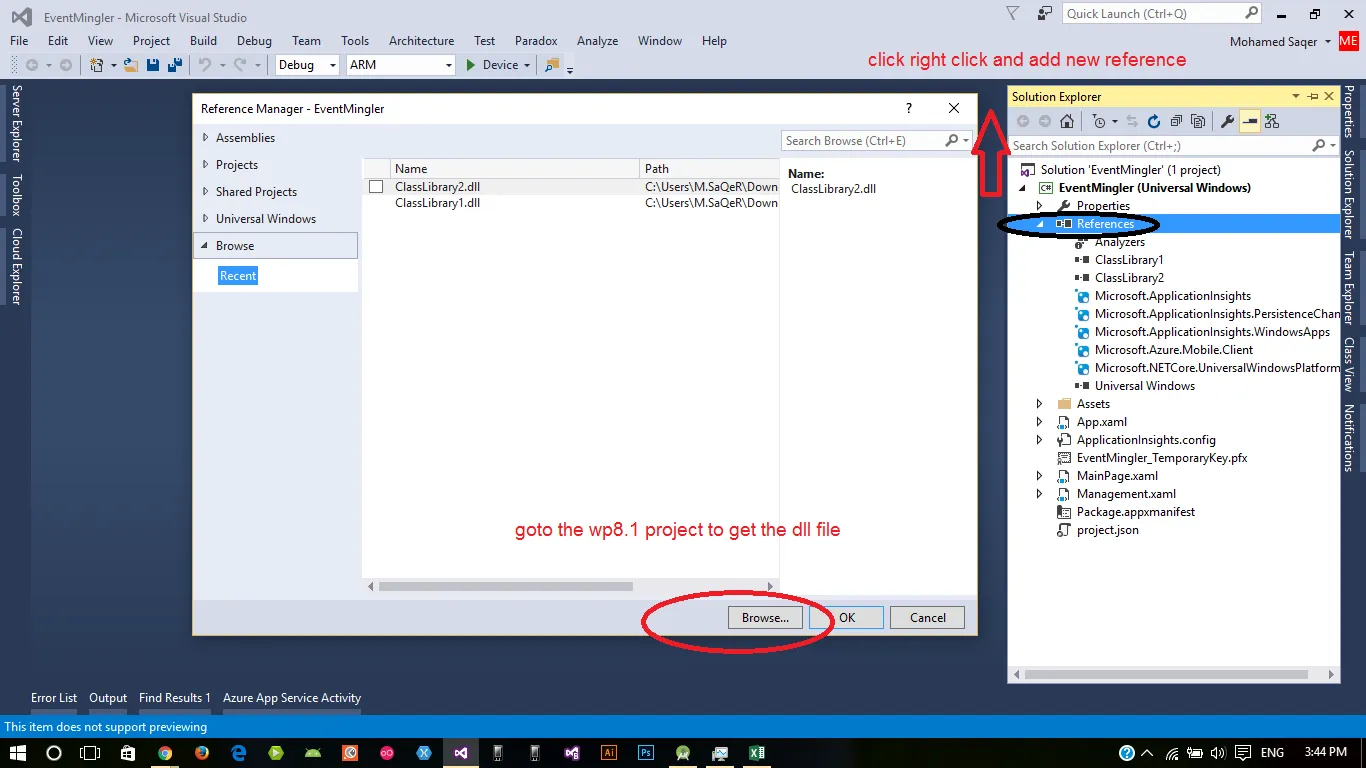Cancel the Reference Manager dialog

coord(928,618)
